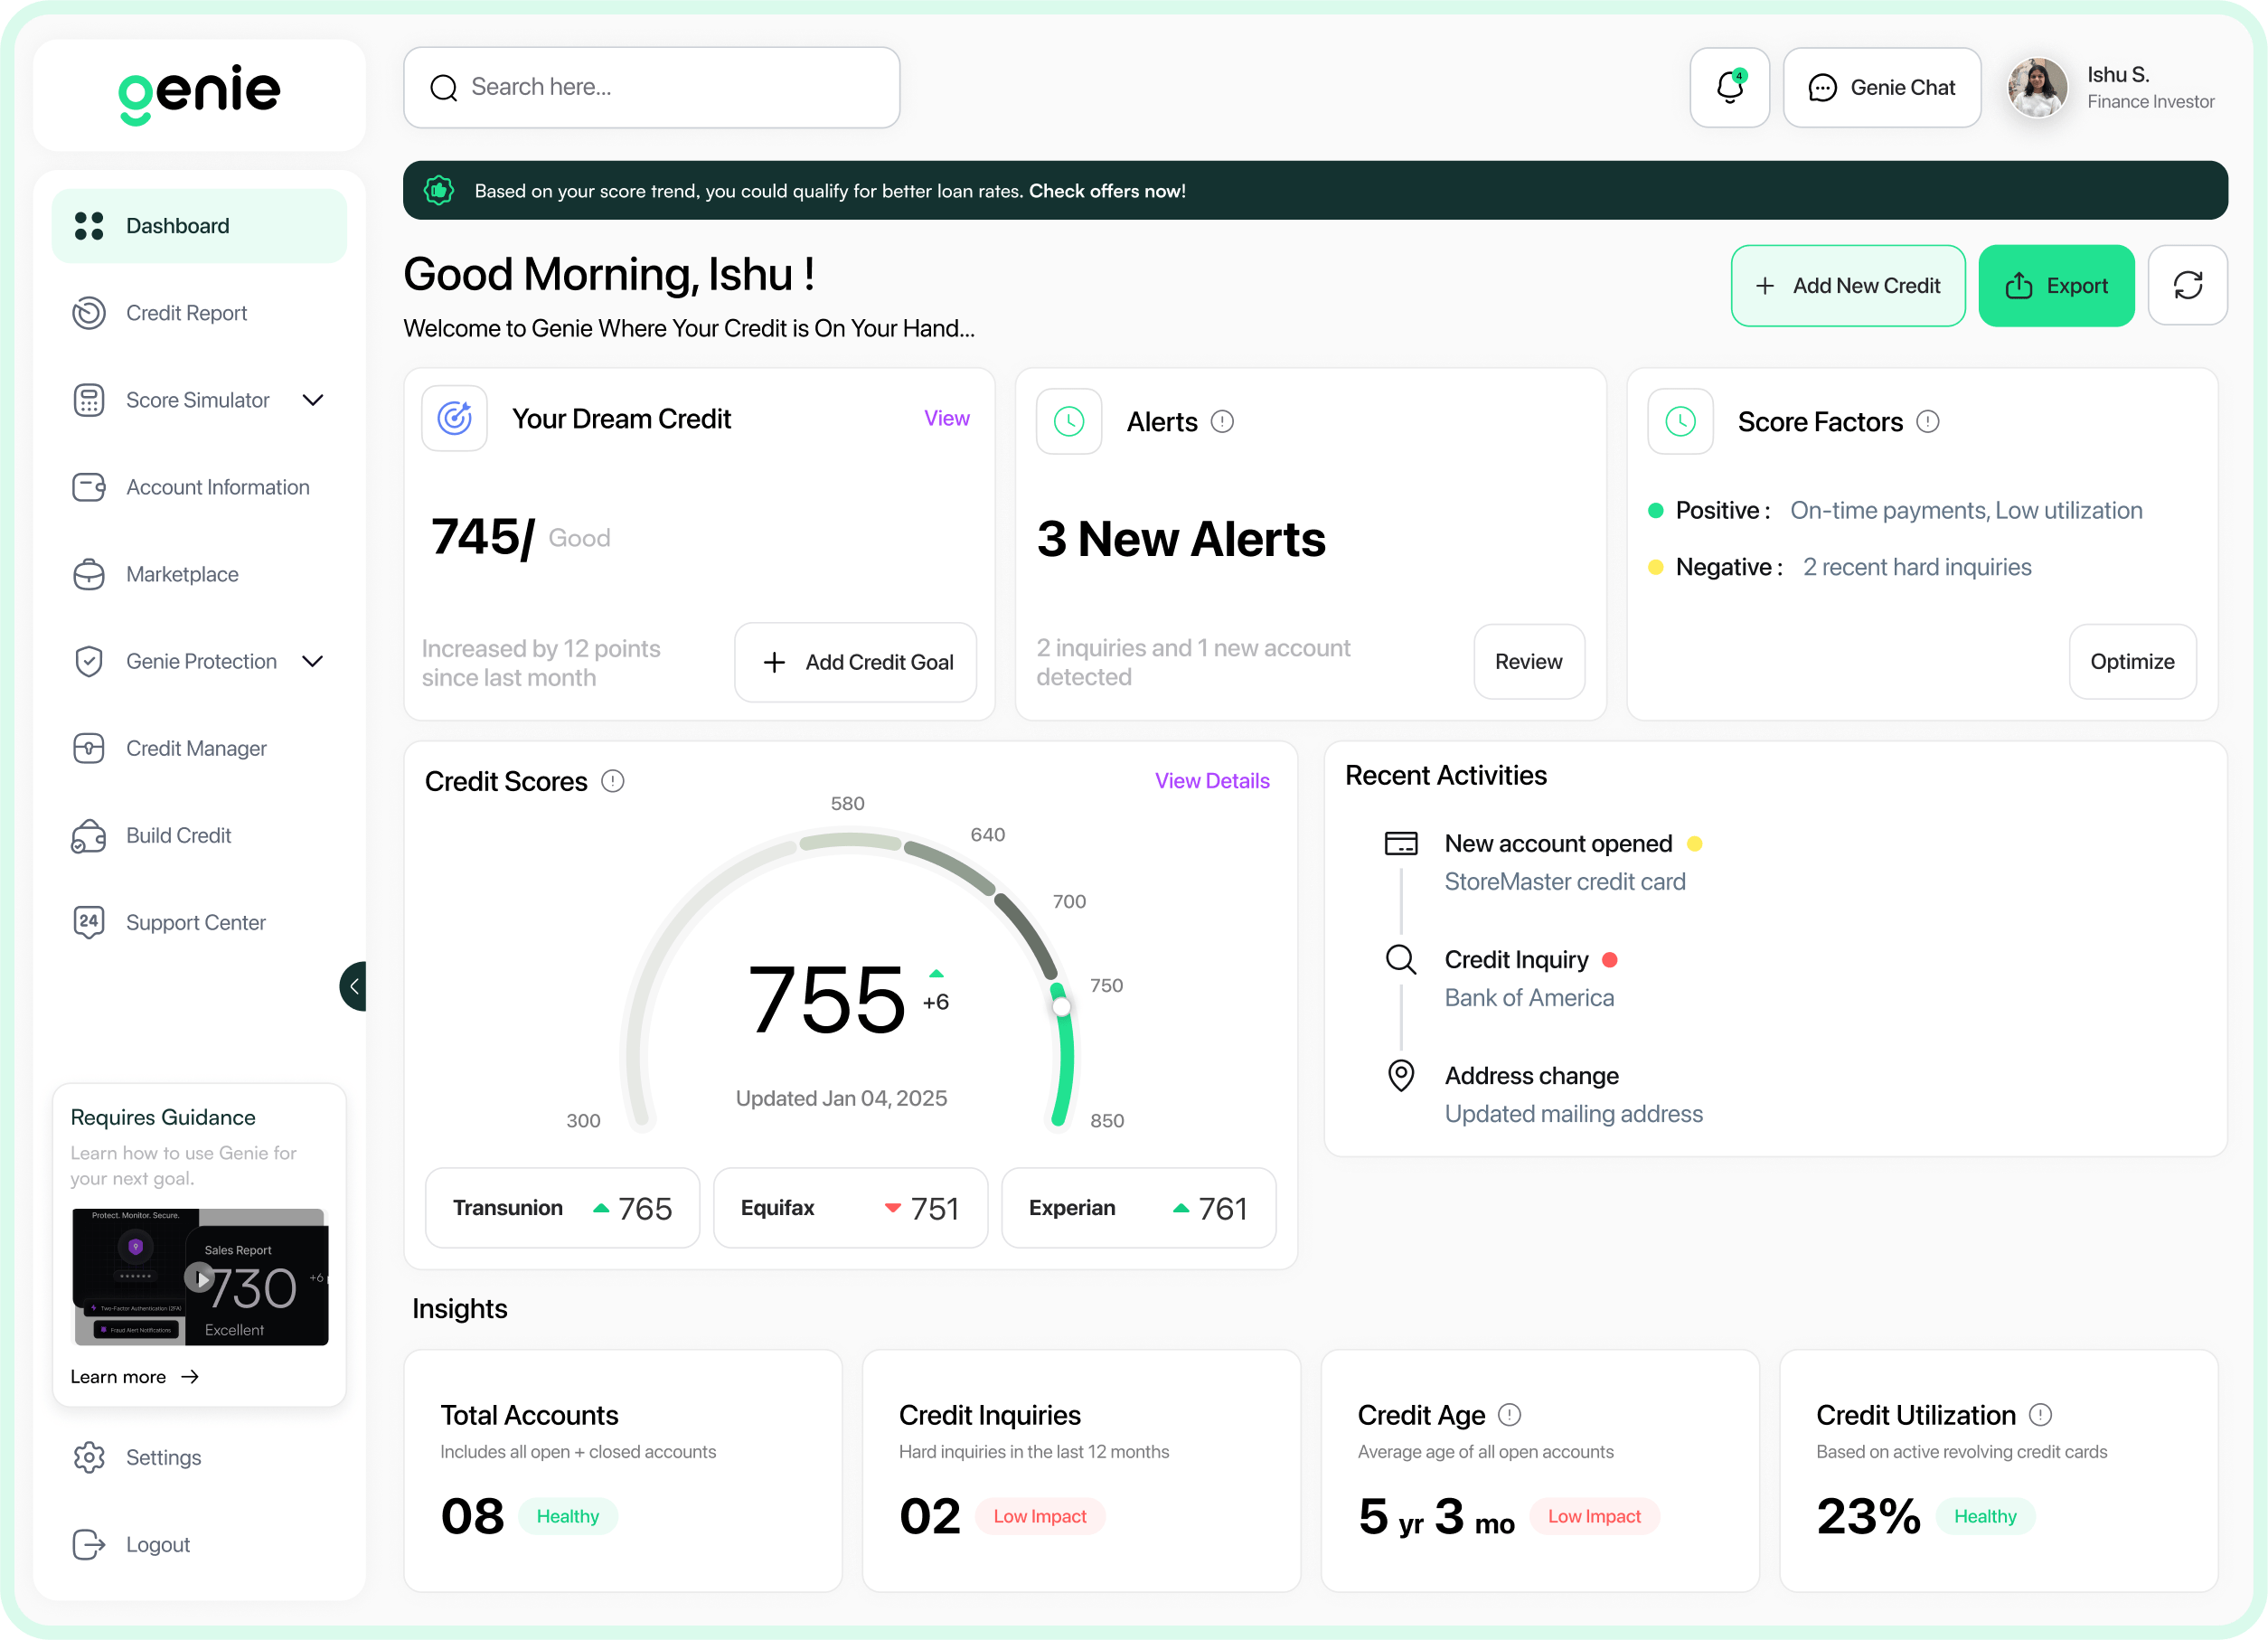Collapse the sidebar with arrow handle
2268x1640 pixels.
pyautogui.click(x=354, y=986)
